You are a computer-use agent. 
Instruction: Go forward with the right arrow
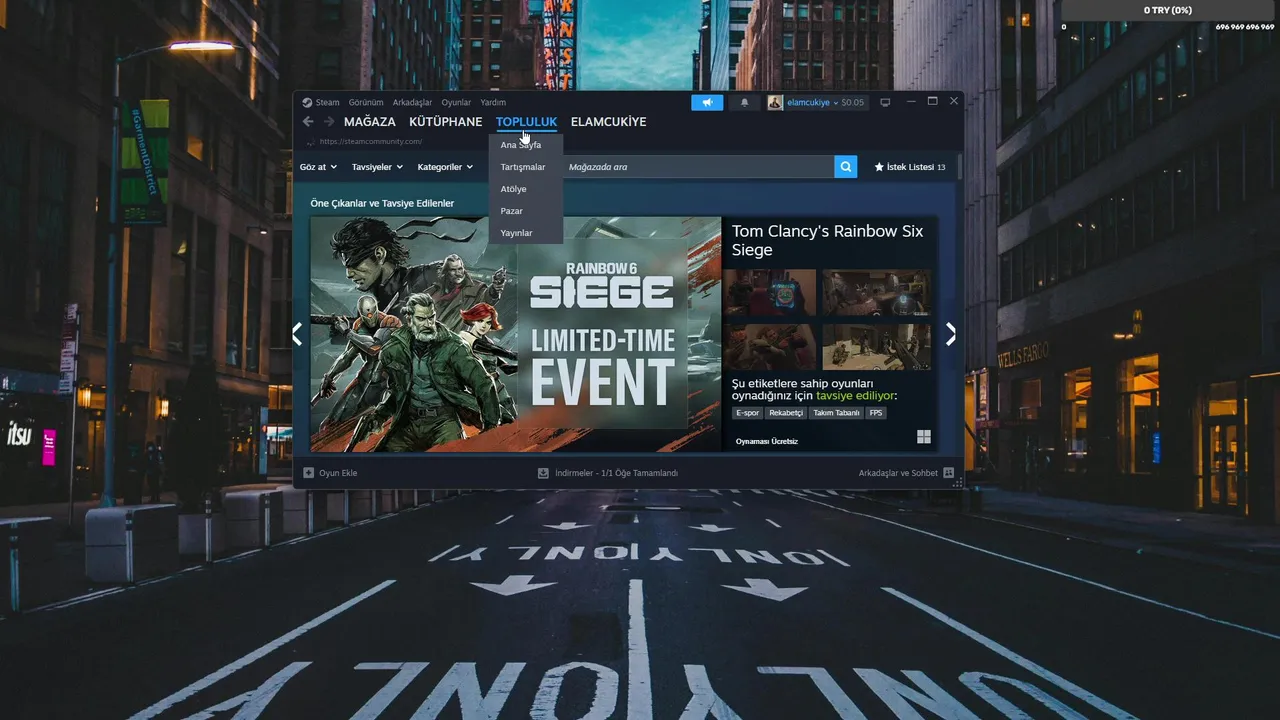tap(329, 122)
